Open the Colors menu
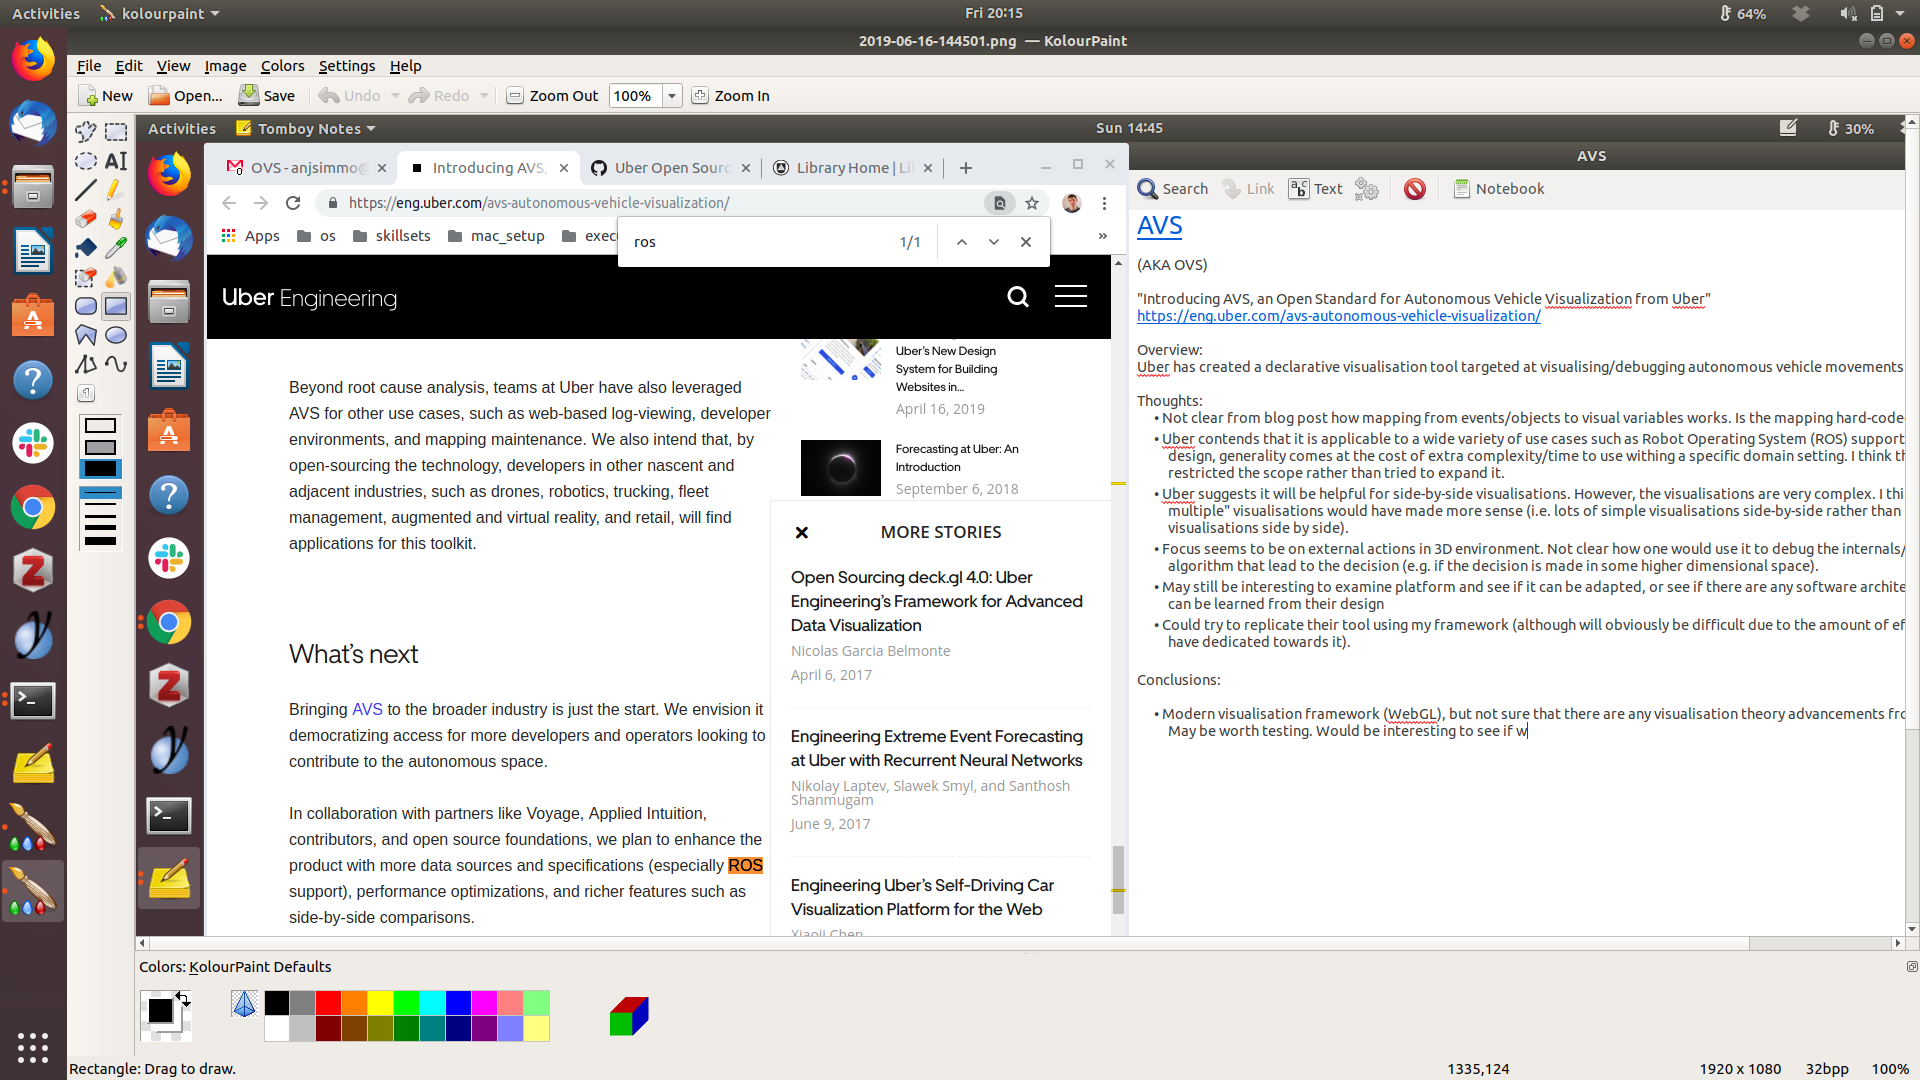1920x1080 pixels. [282, 66]
